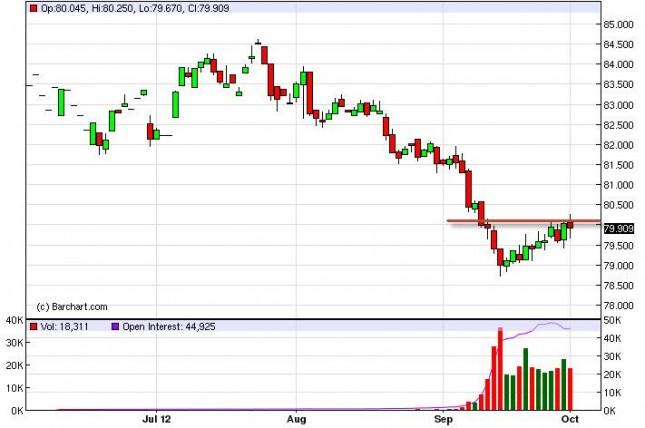Click the 82.000 price axis label

[x=618, y=145]
